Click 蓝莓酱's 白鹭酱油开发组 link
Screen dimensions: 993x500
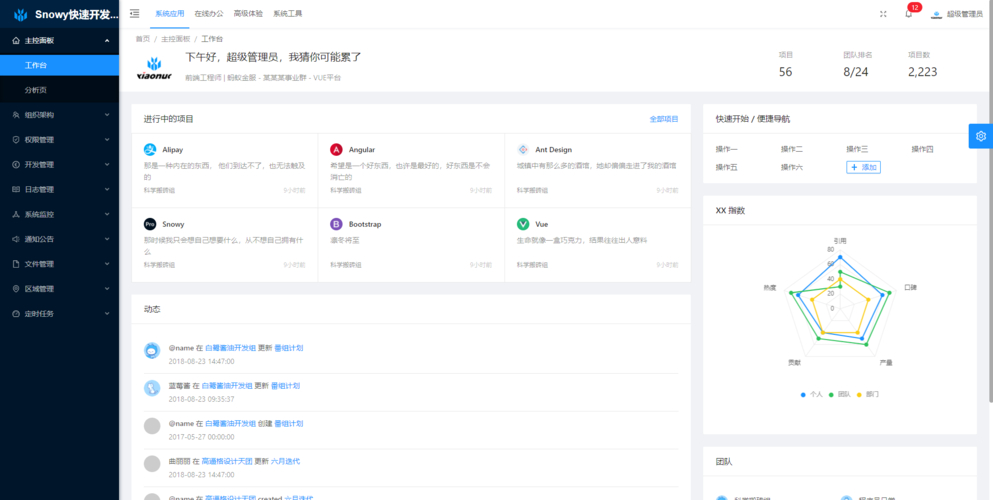[x=227, y=386]
